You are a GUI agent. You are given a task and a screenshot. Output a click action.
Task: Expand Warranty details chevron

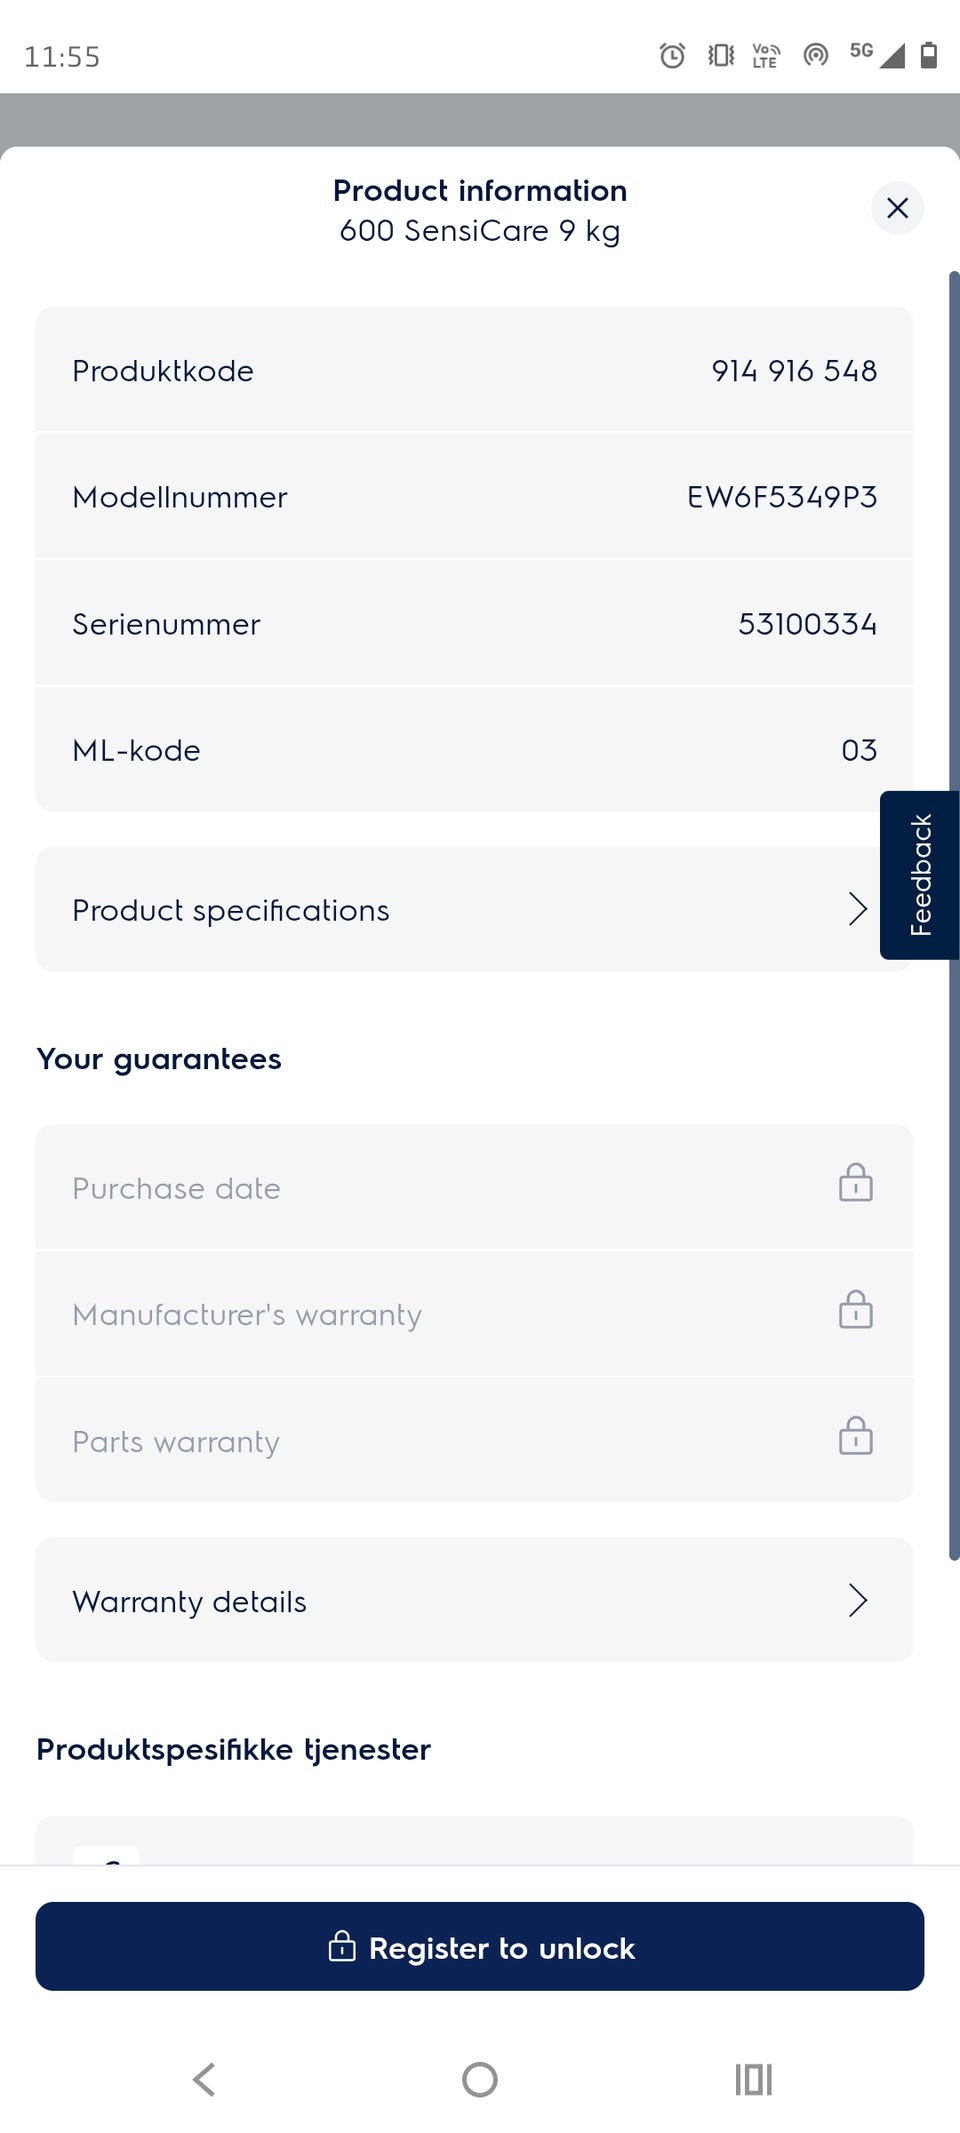pos(857,1600)
